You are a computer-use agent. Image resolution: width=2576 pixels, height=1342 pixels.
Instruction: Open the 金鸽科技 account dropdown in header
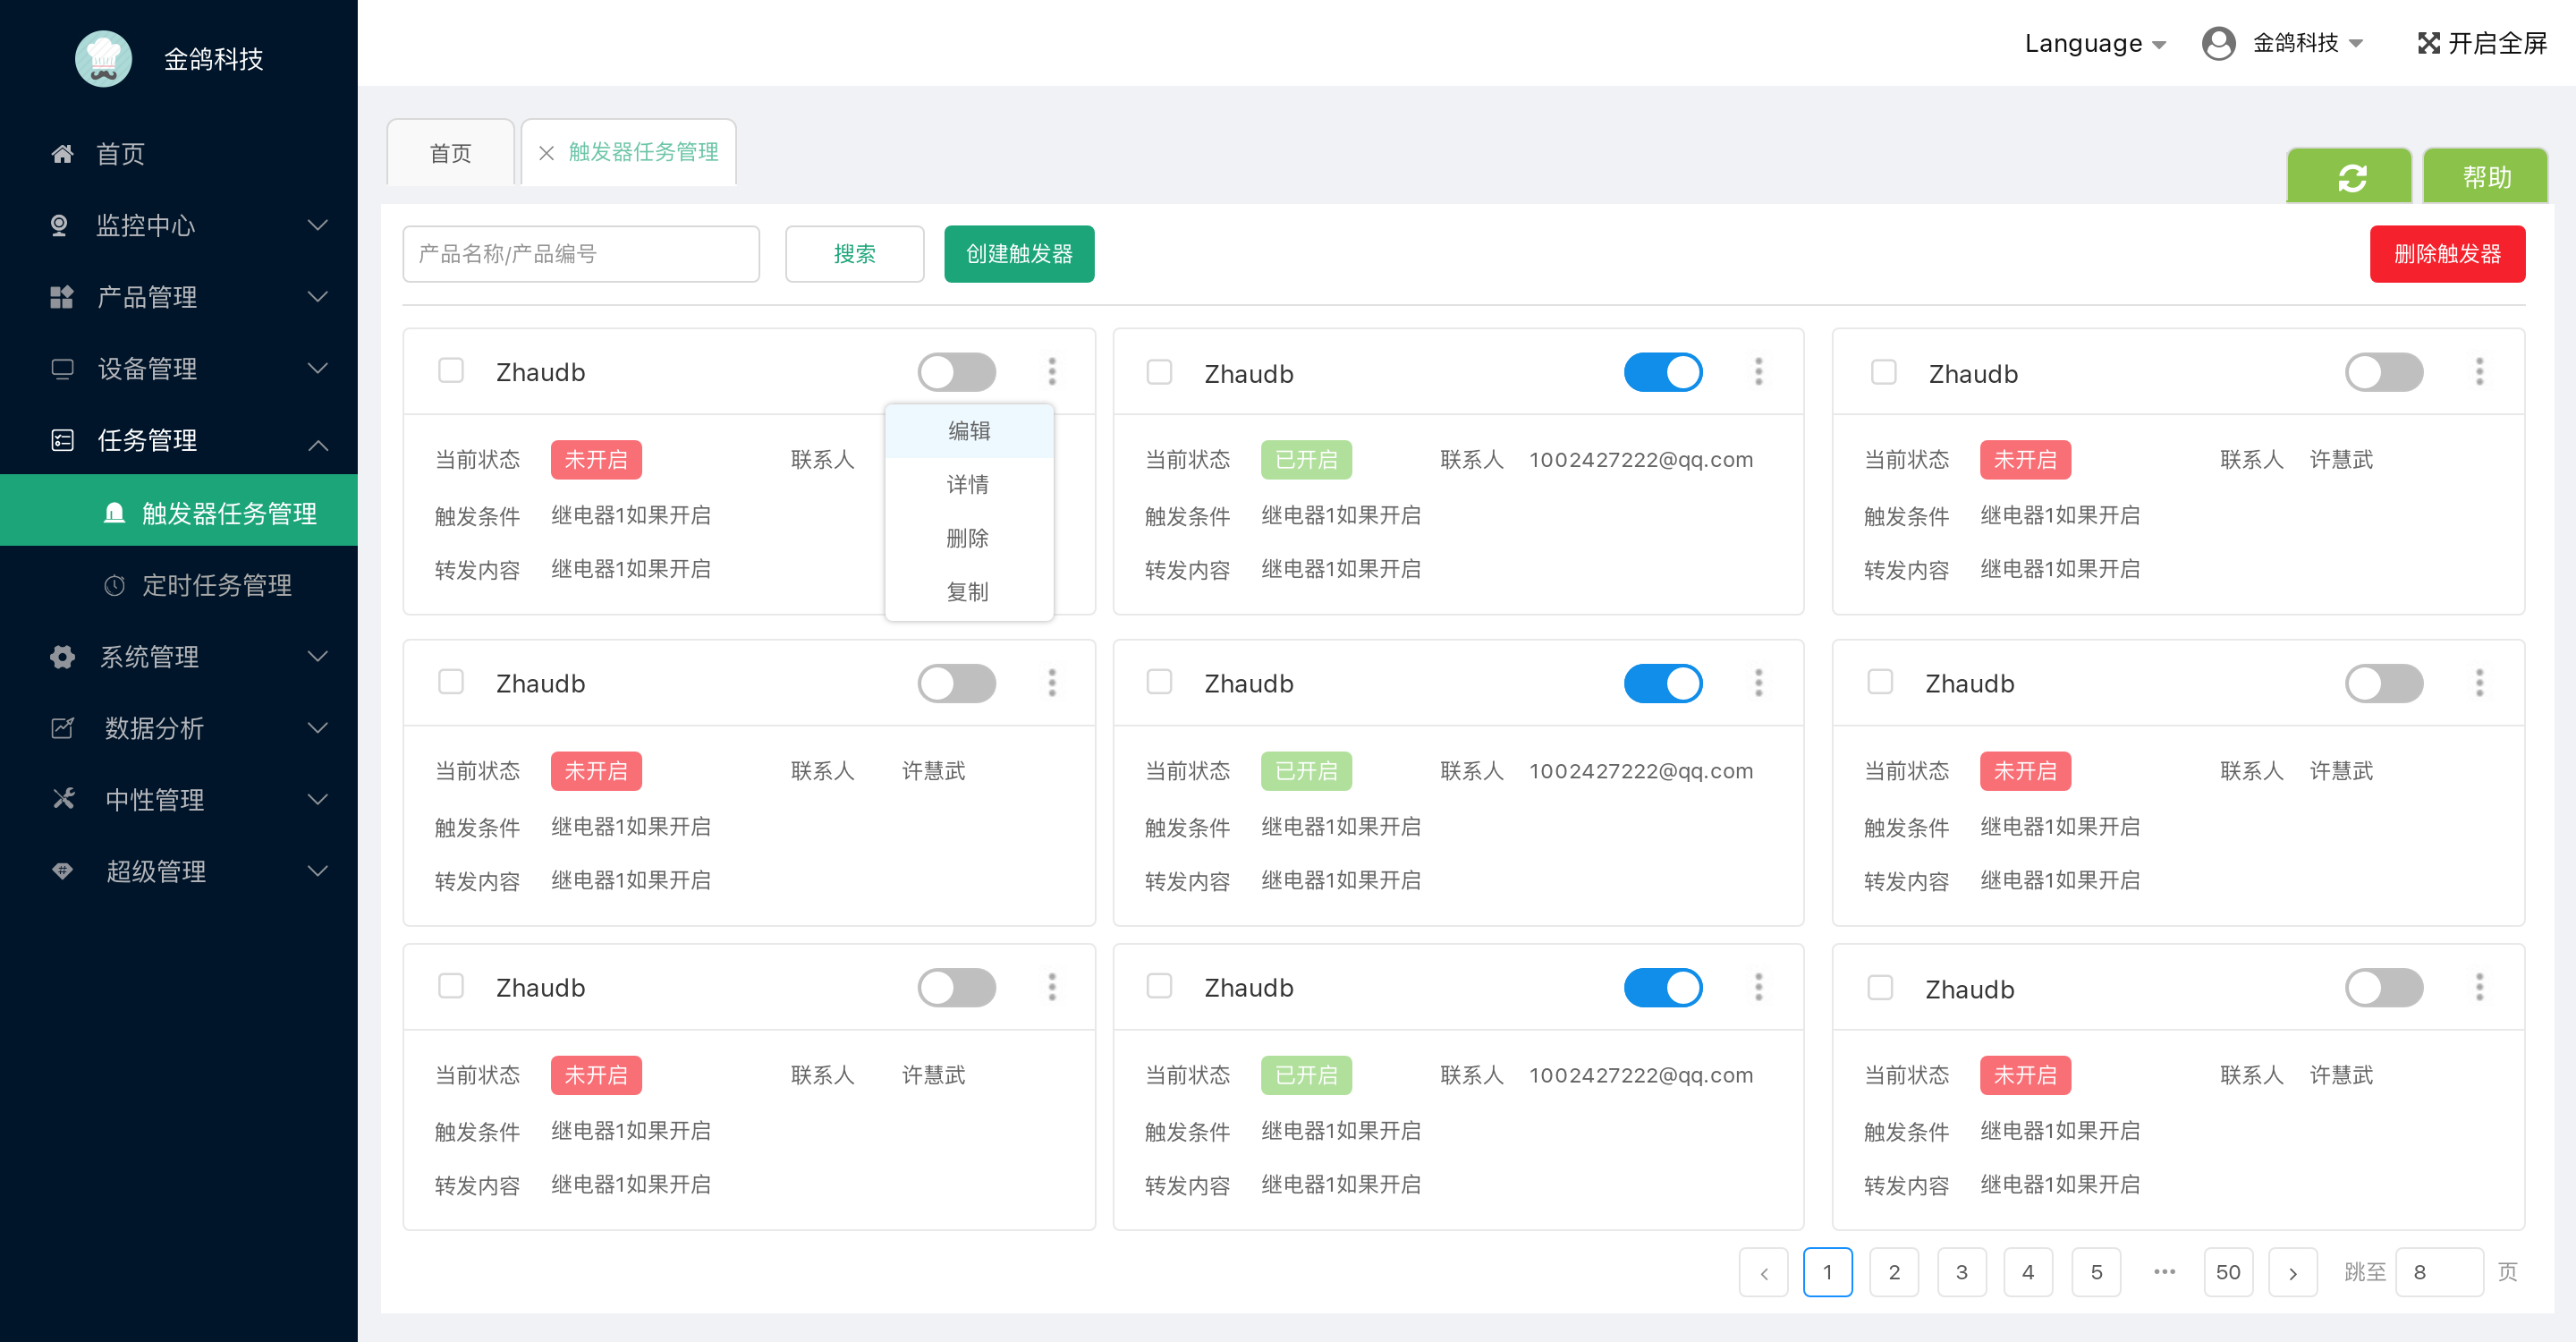point(2307,43)
